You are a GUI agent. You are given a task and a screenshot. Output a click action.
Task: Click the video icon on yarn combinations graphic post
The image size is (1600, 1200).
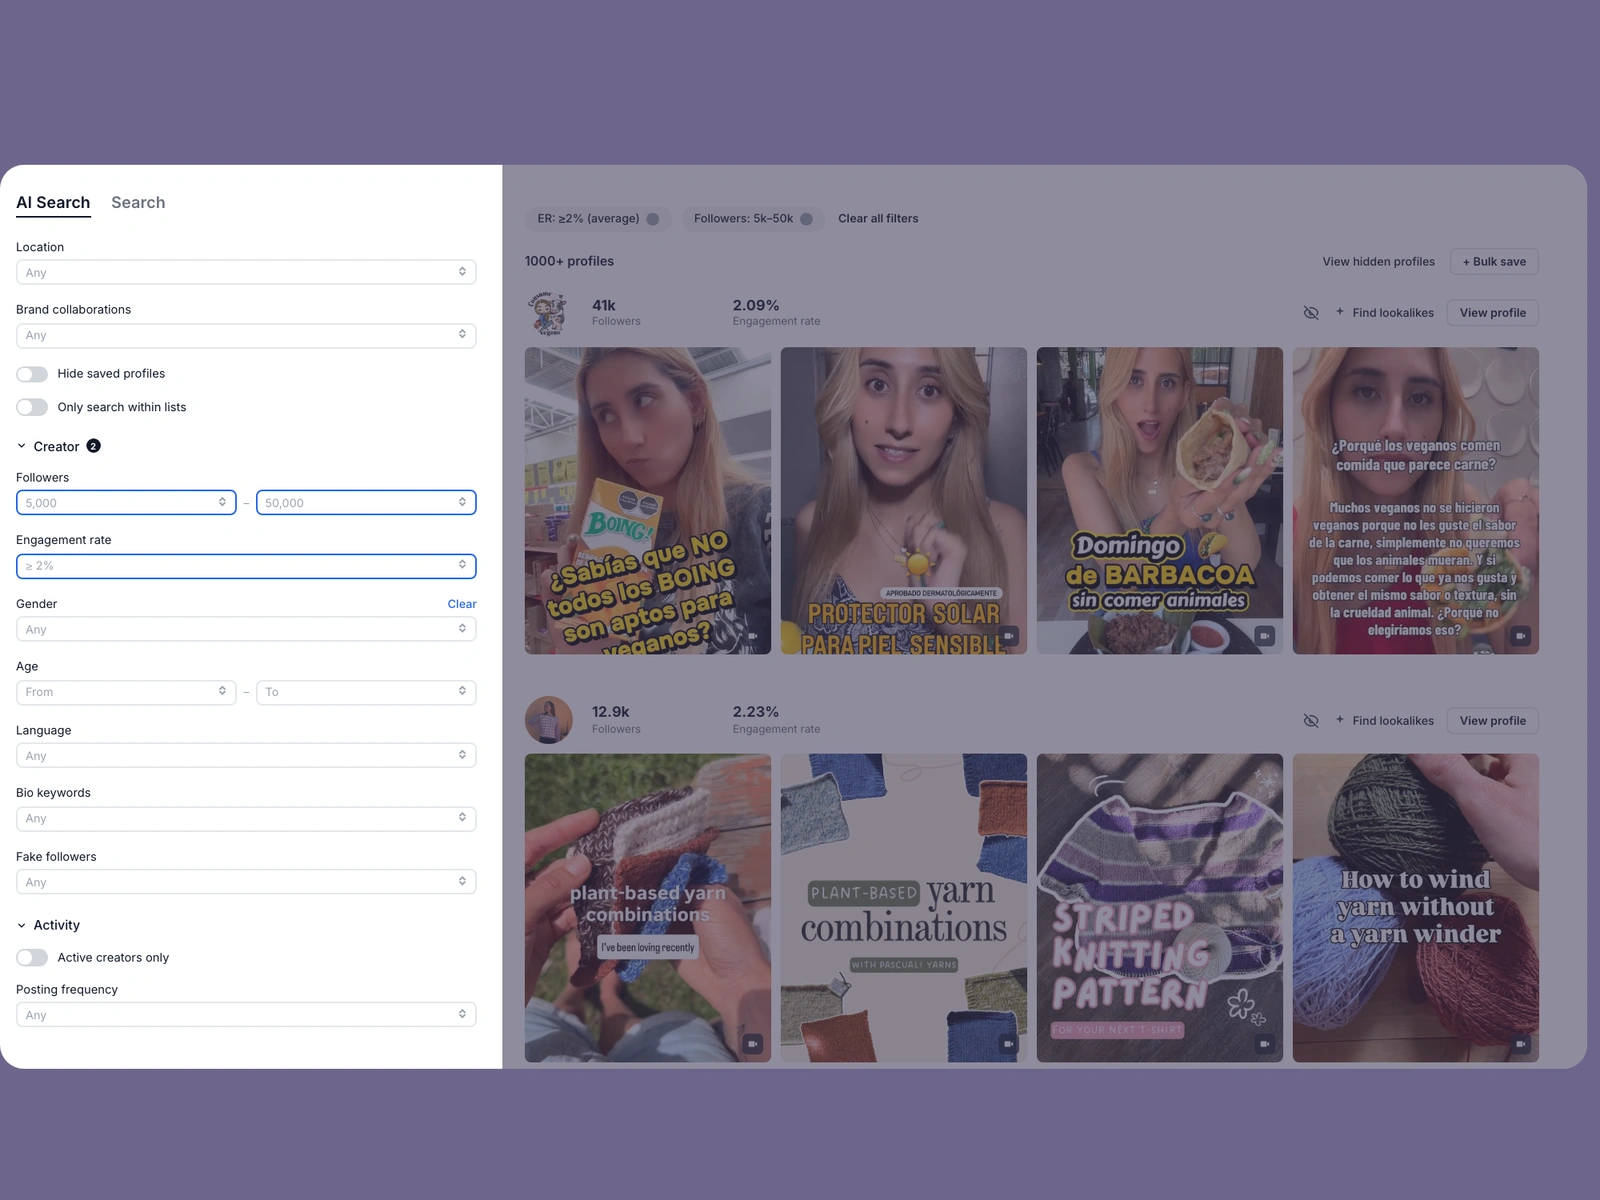pos(1009,1044)
